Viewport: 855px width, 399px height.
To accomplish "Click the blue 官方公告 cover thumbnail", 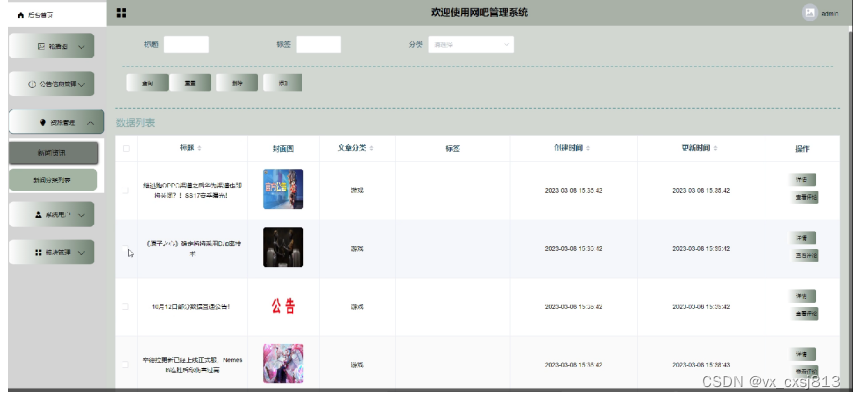I will coord(283,189).
